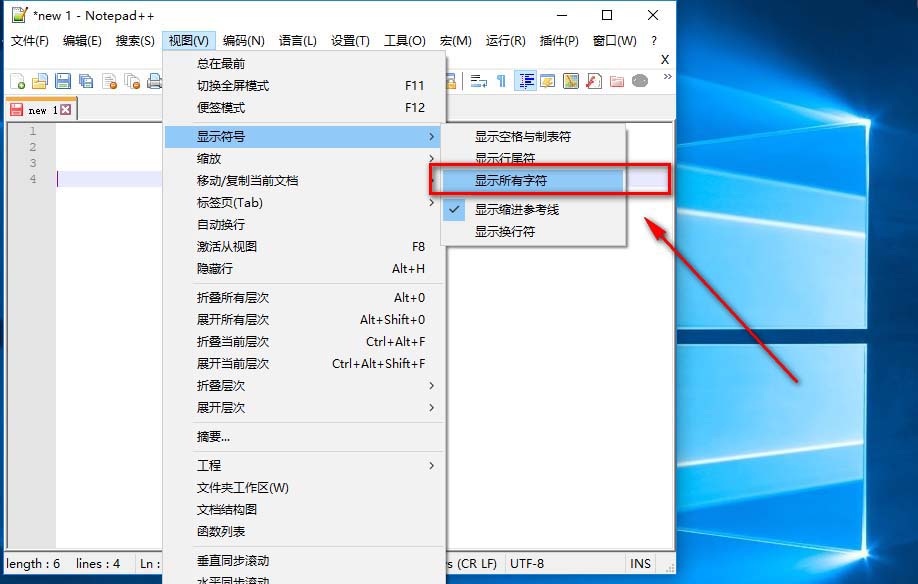
Task: Click the Indent Guide toolbar icon
Action: click(524, 81)
